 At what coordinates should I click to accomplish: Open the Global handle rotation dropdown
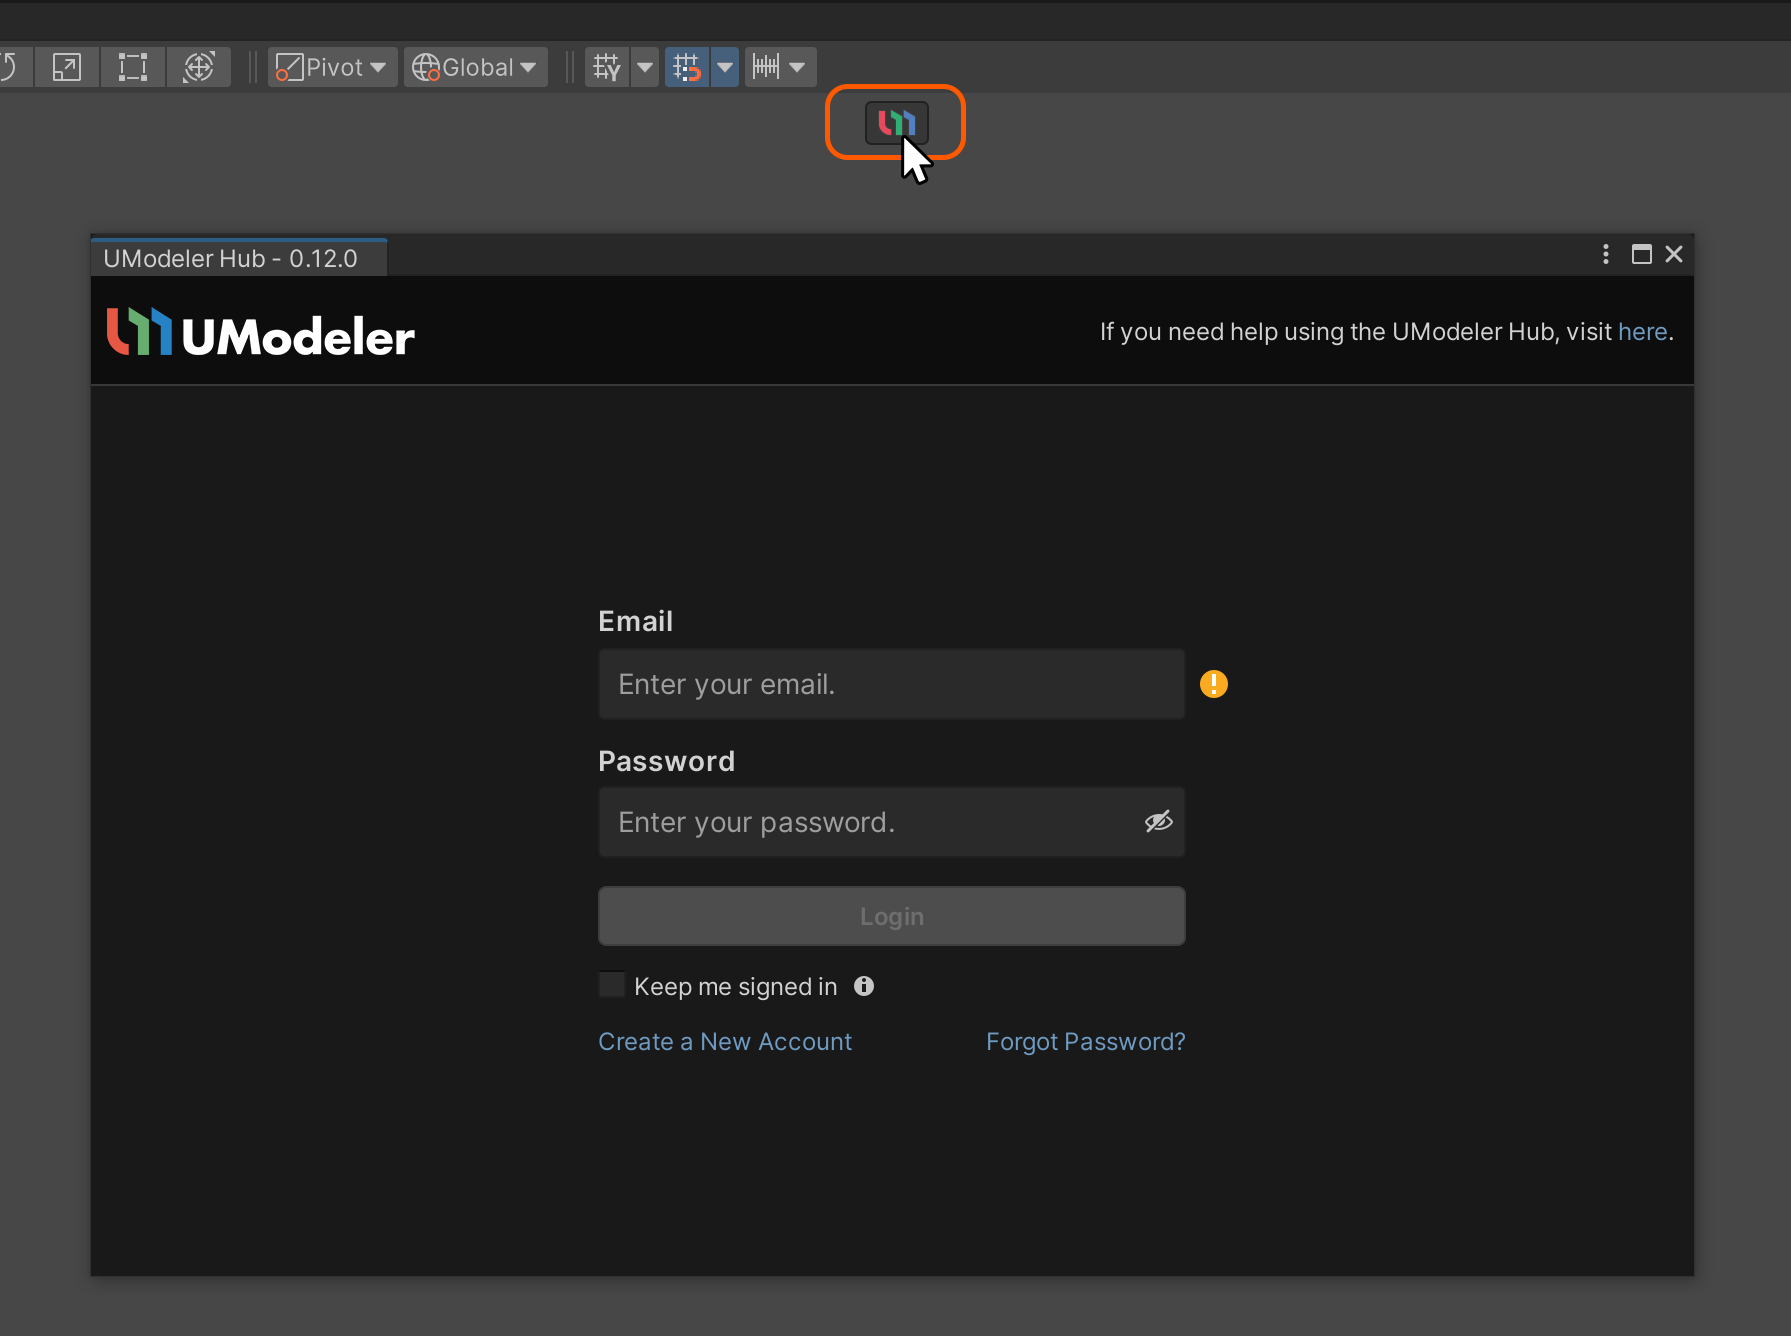tap(475, 67)
